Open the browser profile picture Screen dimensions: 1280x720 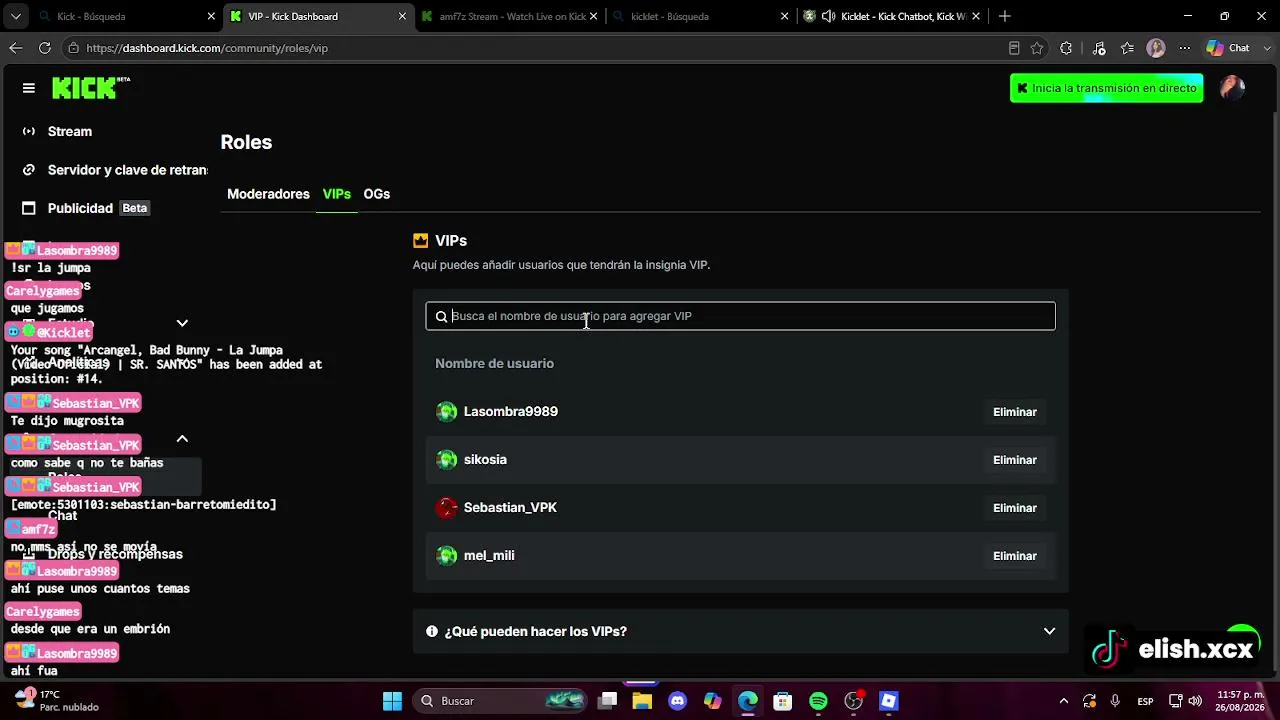(1156, 48)
